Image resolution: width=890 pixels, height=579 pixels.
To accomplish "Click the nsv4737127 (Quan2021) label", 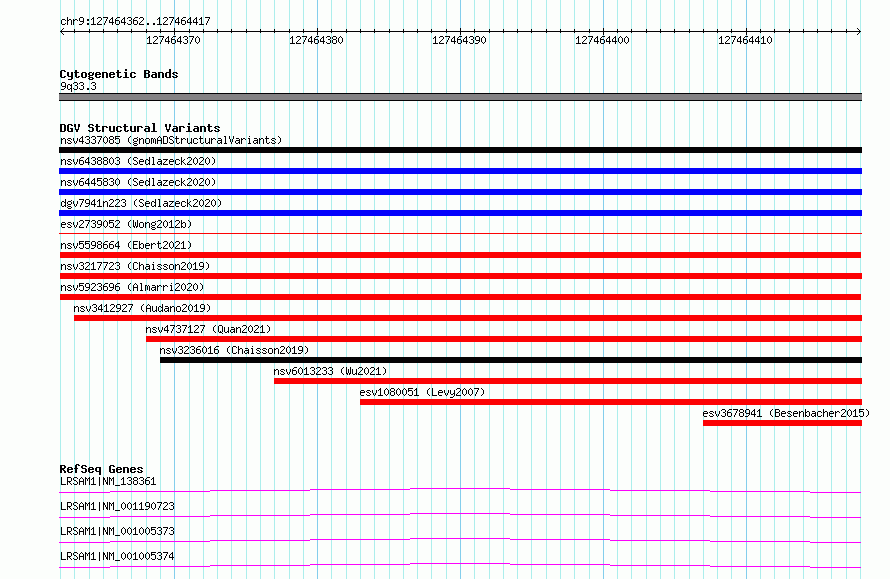I will click(x=208, y=329).
